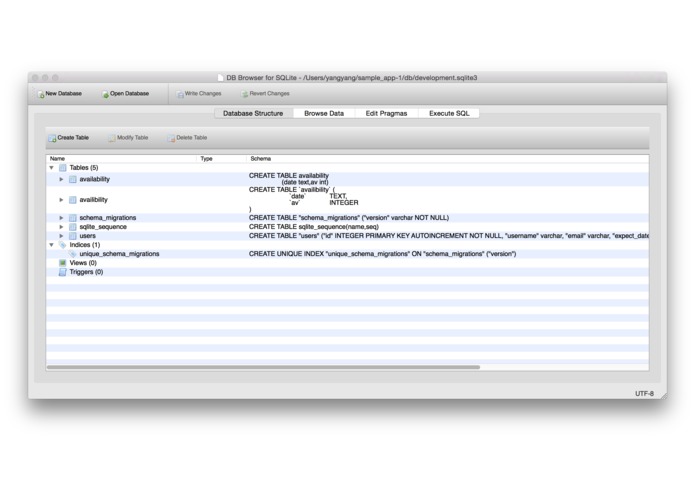The width and height of the screenshot is (695, 494).
Task: Open the Browse Data tab
Action: [324, 113]
